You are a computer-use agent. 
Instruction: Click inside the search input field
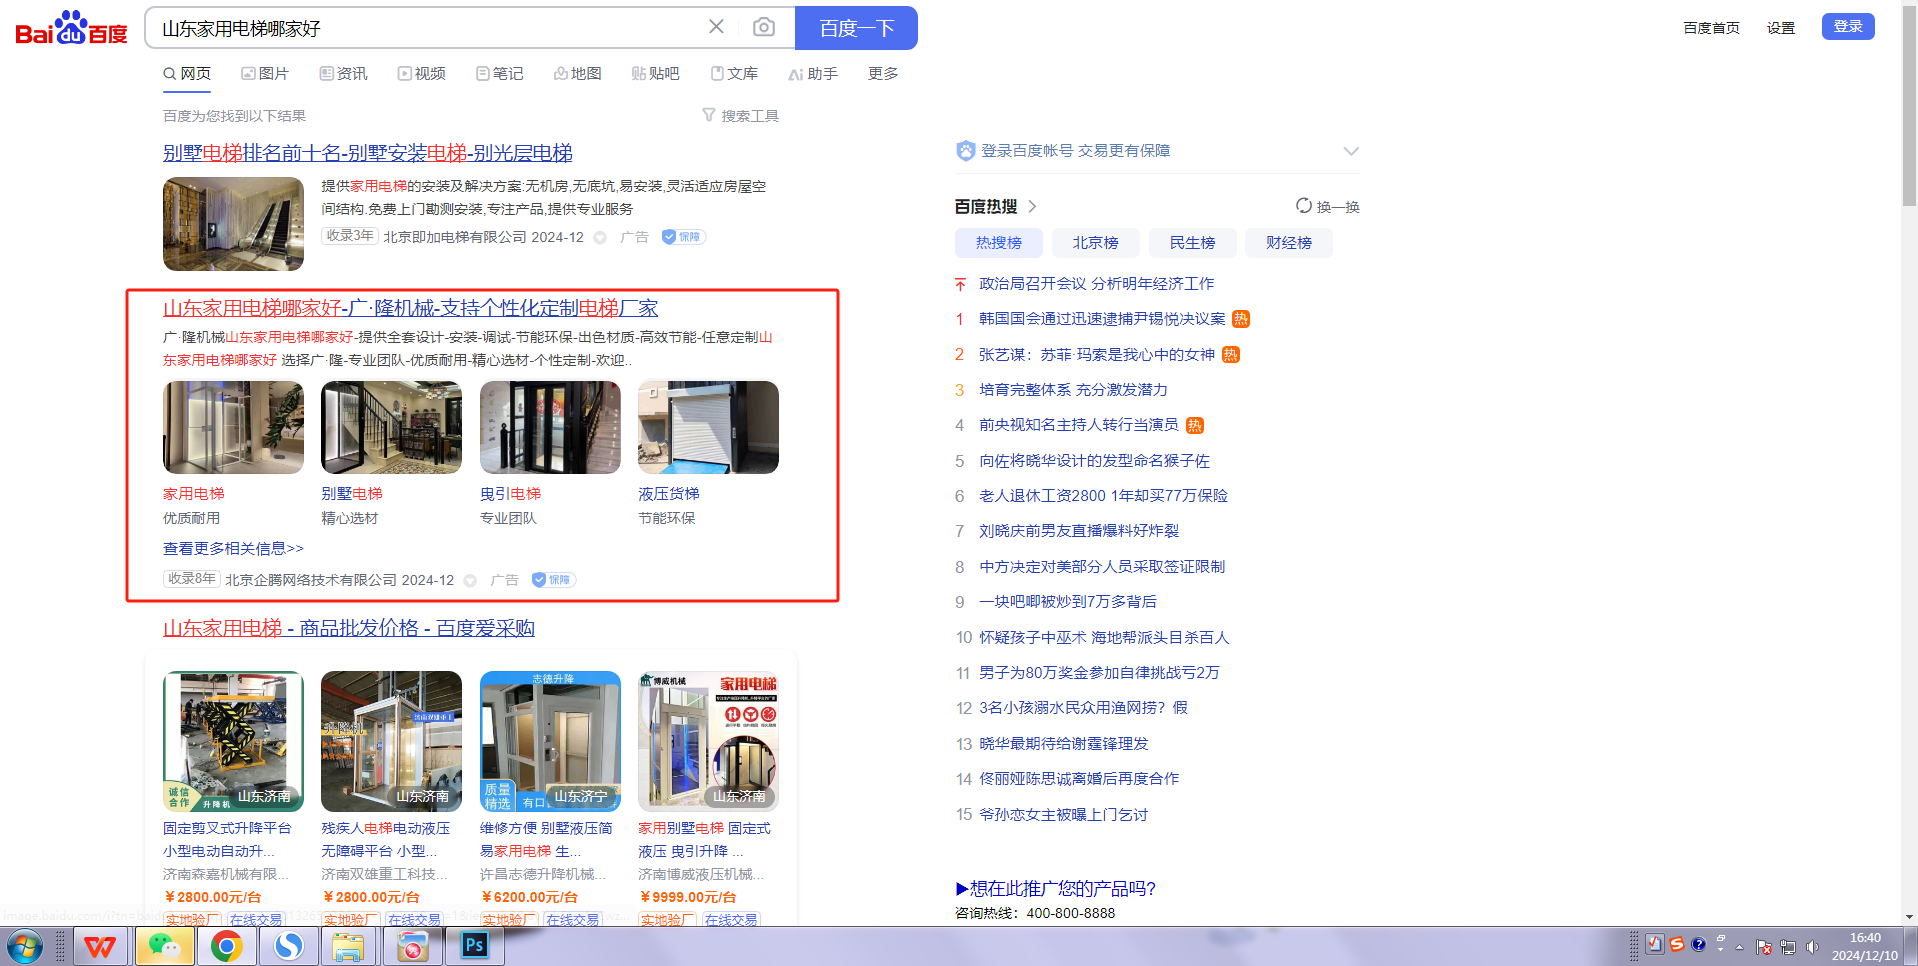[425, 28]
